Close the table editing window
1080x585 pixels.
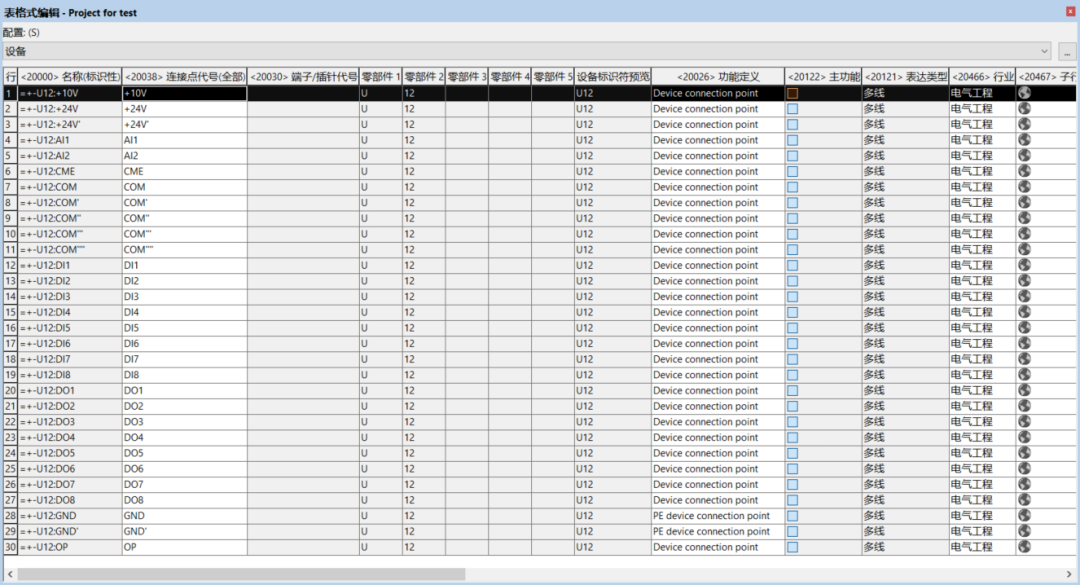click(x=1070, y=12)
